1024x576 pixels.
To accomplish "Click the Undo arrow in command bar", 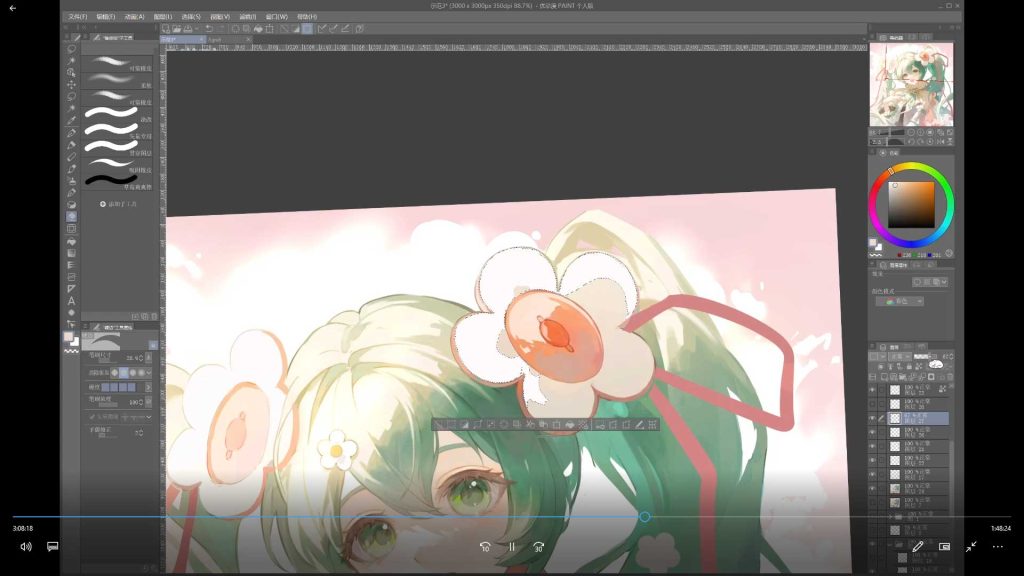I will coord(209,29).
